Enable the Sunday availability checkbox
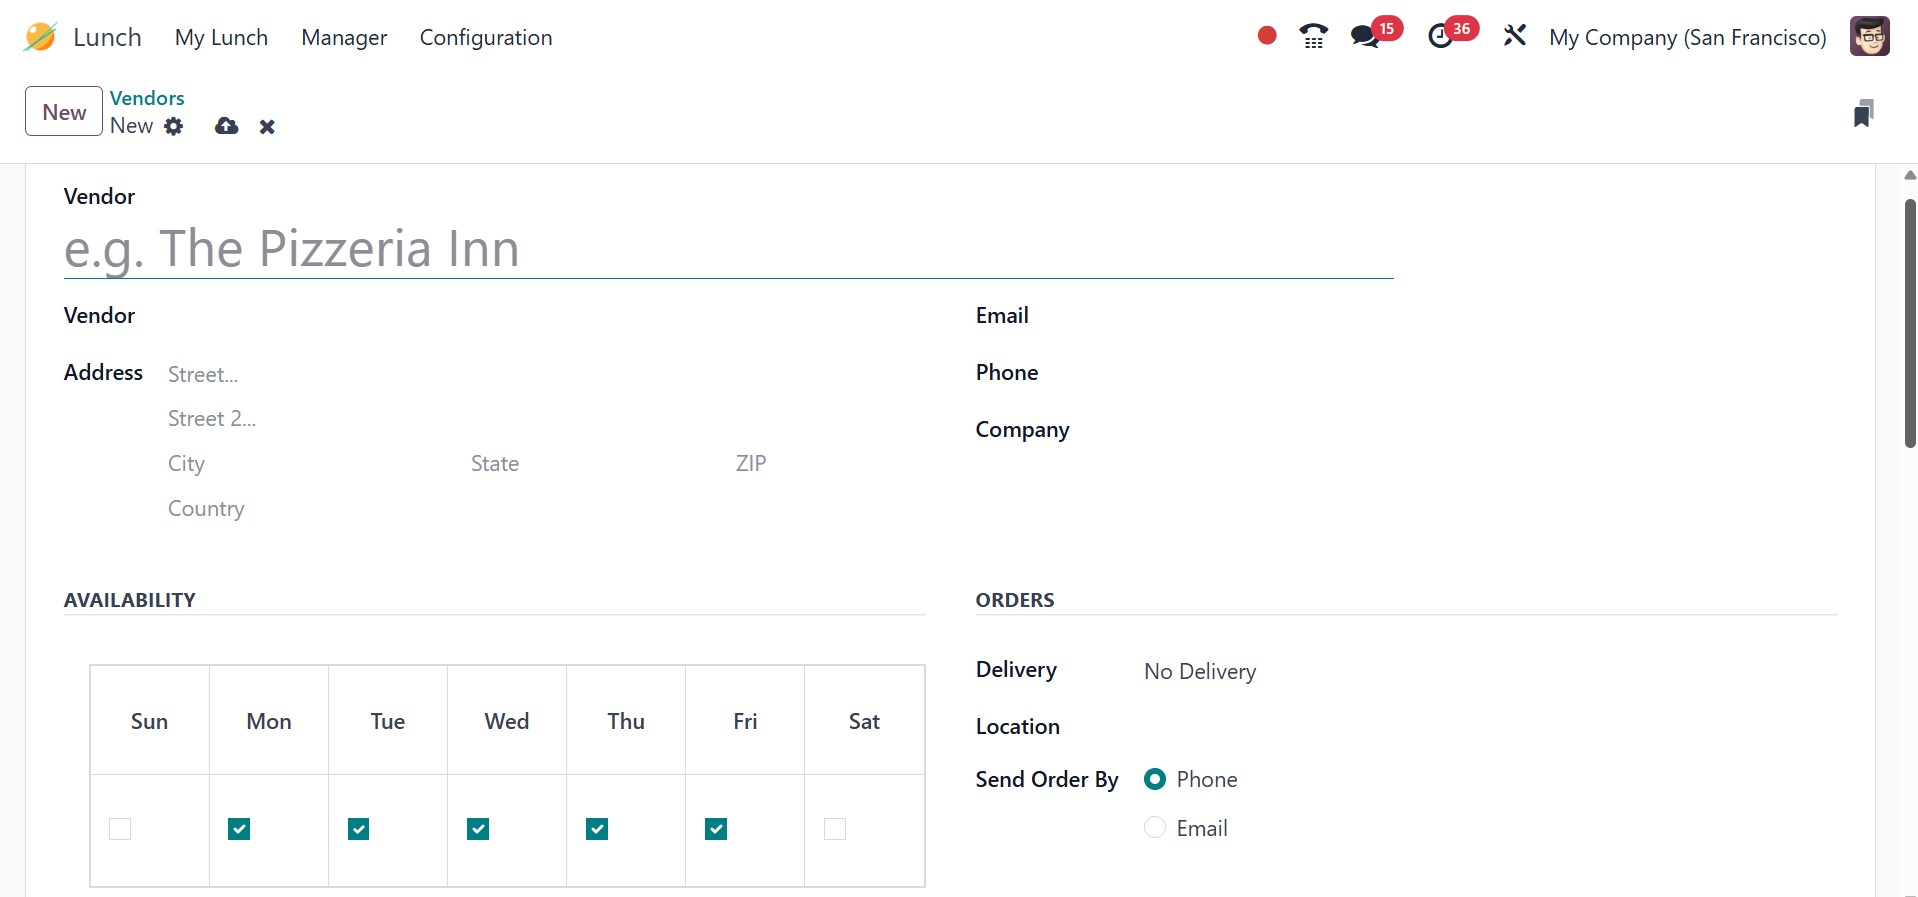This screenshot has width=1918, height=897. point(120,829)
